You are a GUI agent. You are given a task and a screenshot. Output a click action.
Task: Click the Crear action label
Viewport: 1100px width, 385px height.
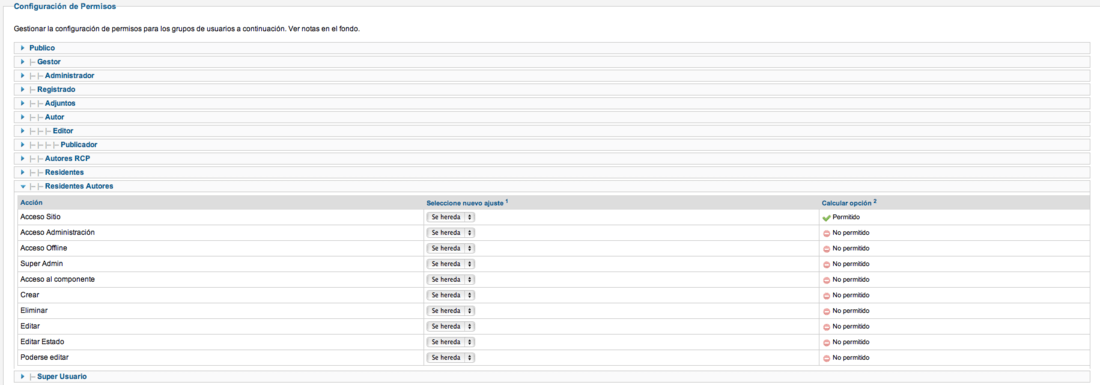pos(29,295)
